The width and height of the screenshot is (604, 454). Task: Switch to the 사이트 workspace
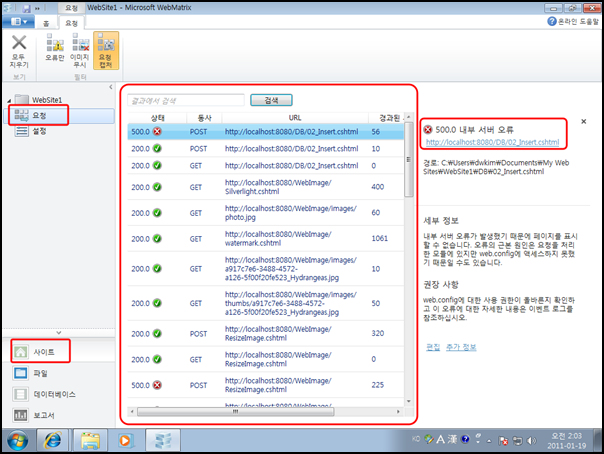[x=60, y=352]
